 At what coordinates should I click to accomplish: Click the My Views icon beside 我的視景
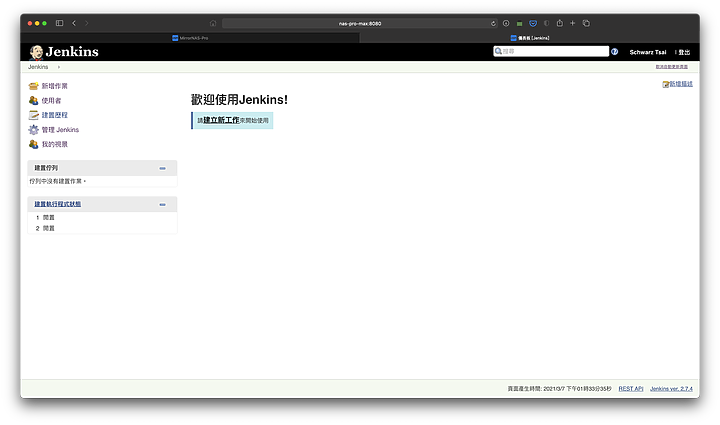tap(34, 144)
